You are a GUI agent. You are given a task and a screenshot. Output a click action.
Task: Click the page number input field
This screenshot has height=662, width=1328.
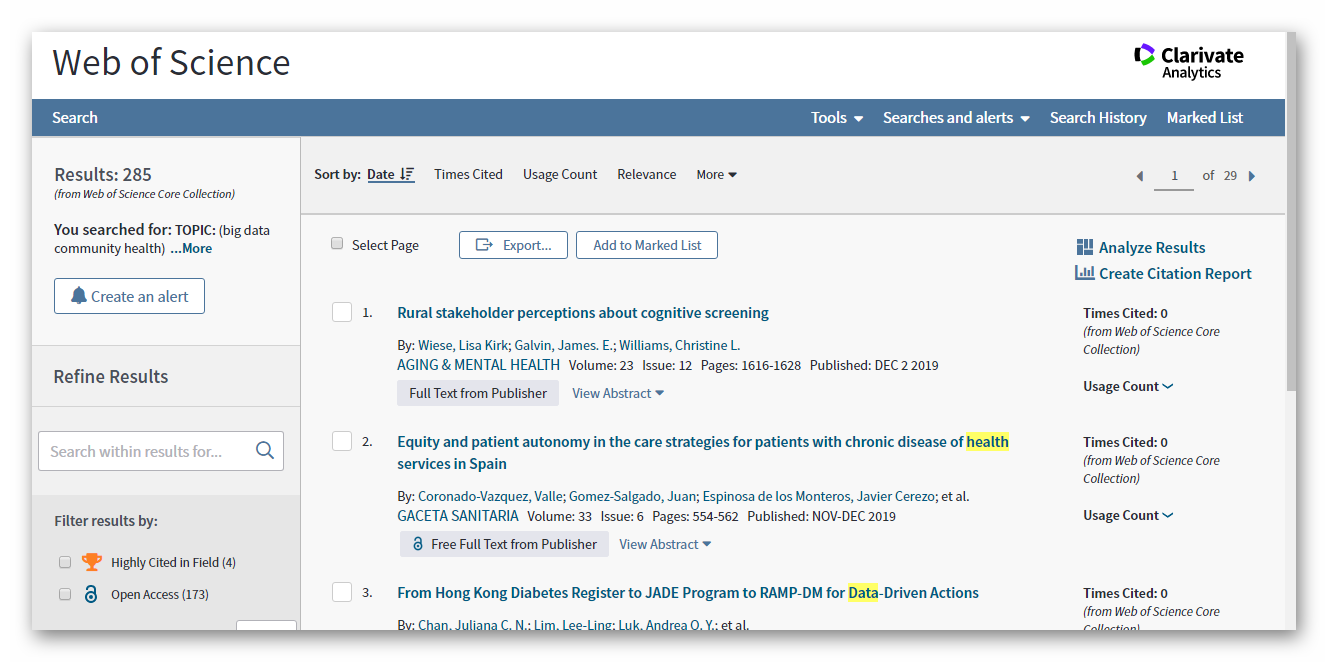tap(1174, 176)
